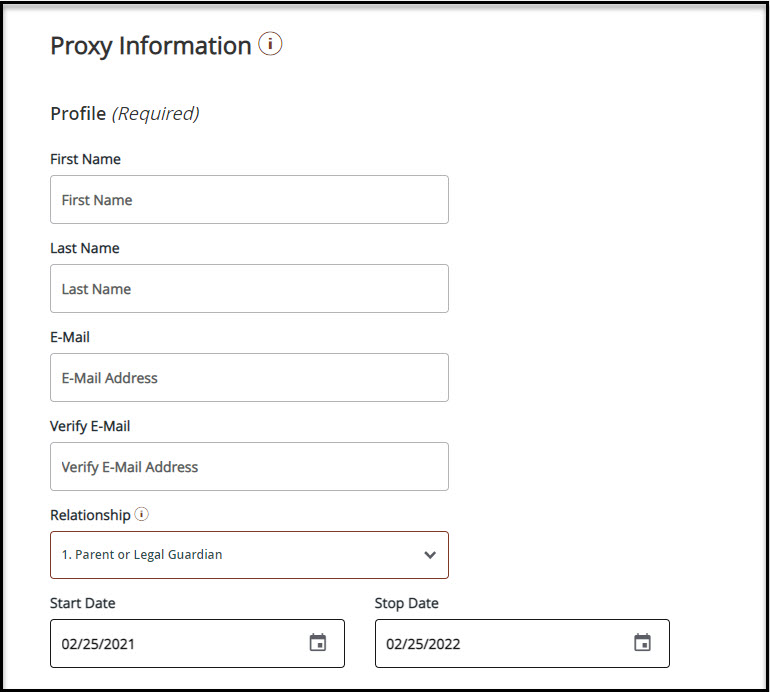
Task: Click the info icon beside Proxy Information
Action: pyautogui.click(x=270, y=45)
